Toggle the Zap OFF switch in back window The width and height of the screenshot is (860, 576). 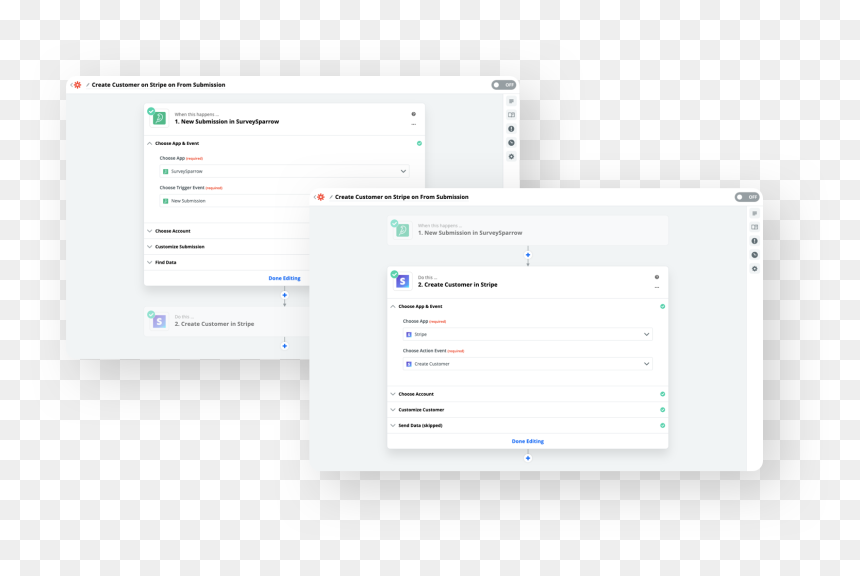coord(503,85)
